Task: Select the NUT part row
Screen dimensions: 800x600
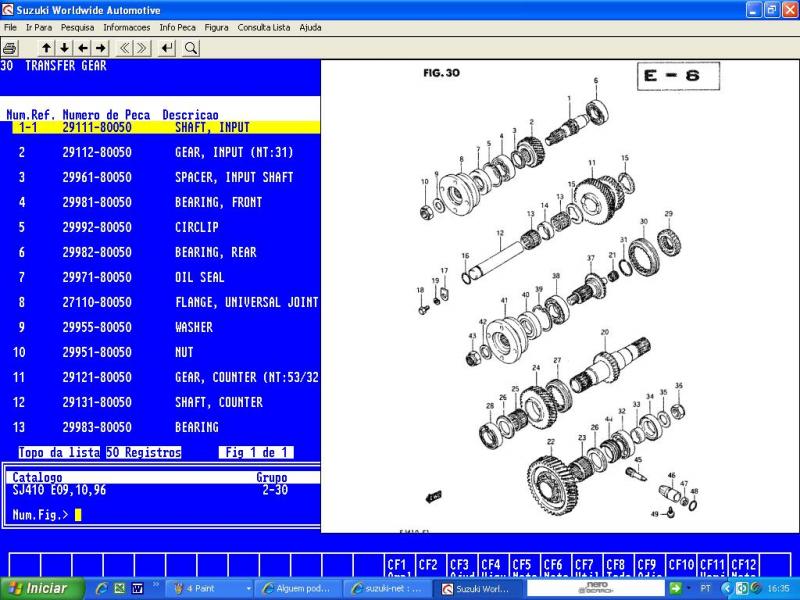Action: [x=160, y=352]
